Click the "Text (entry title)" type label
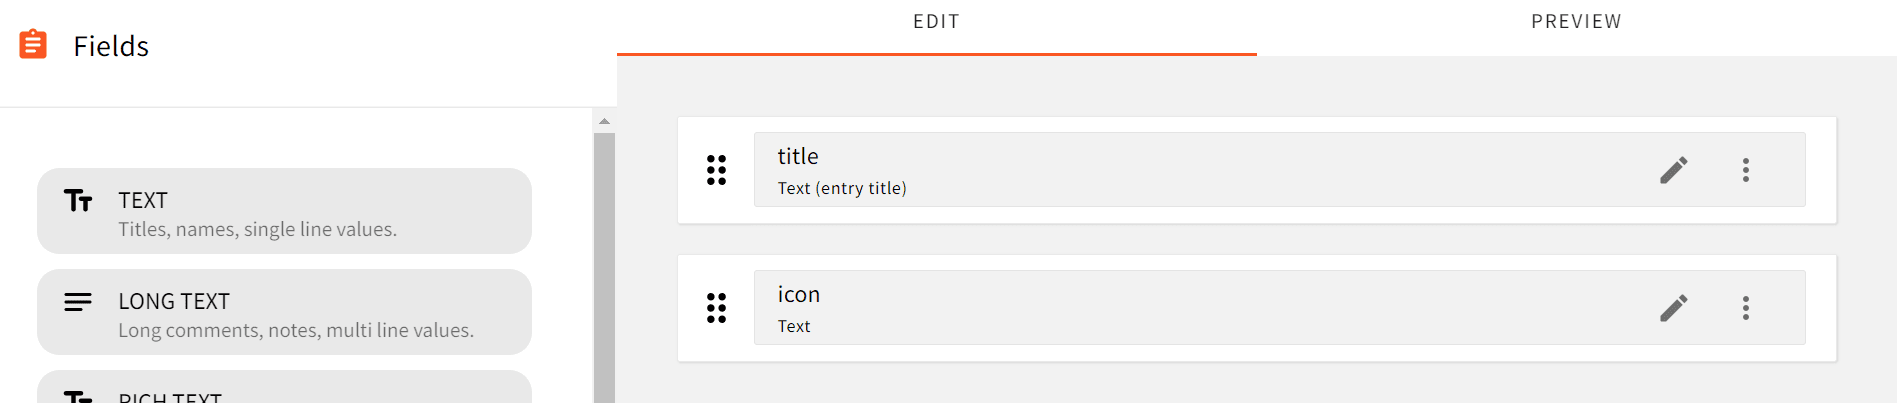This screenshot has height=403, width=1897. pos(842,188)
